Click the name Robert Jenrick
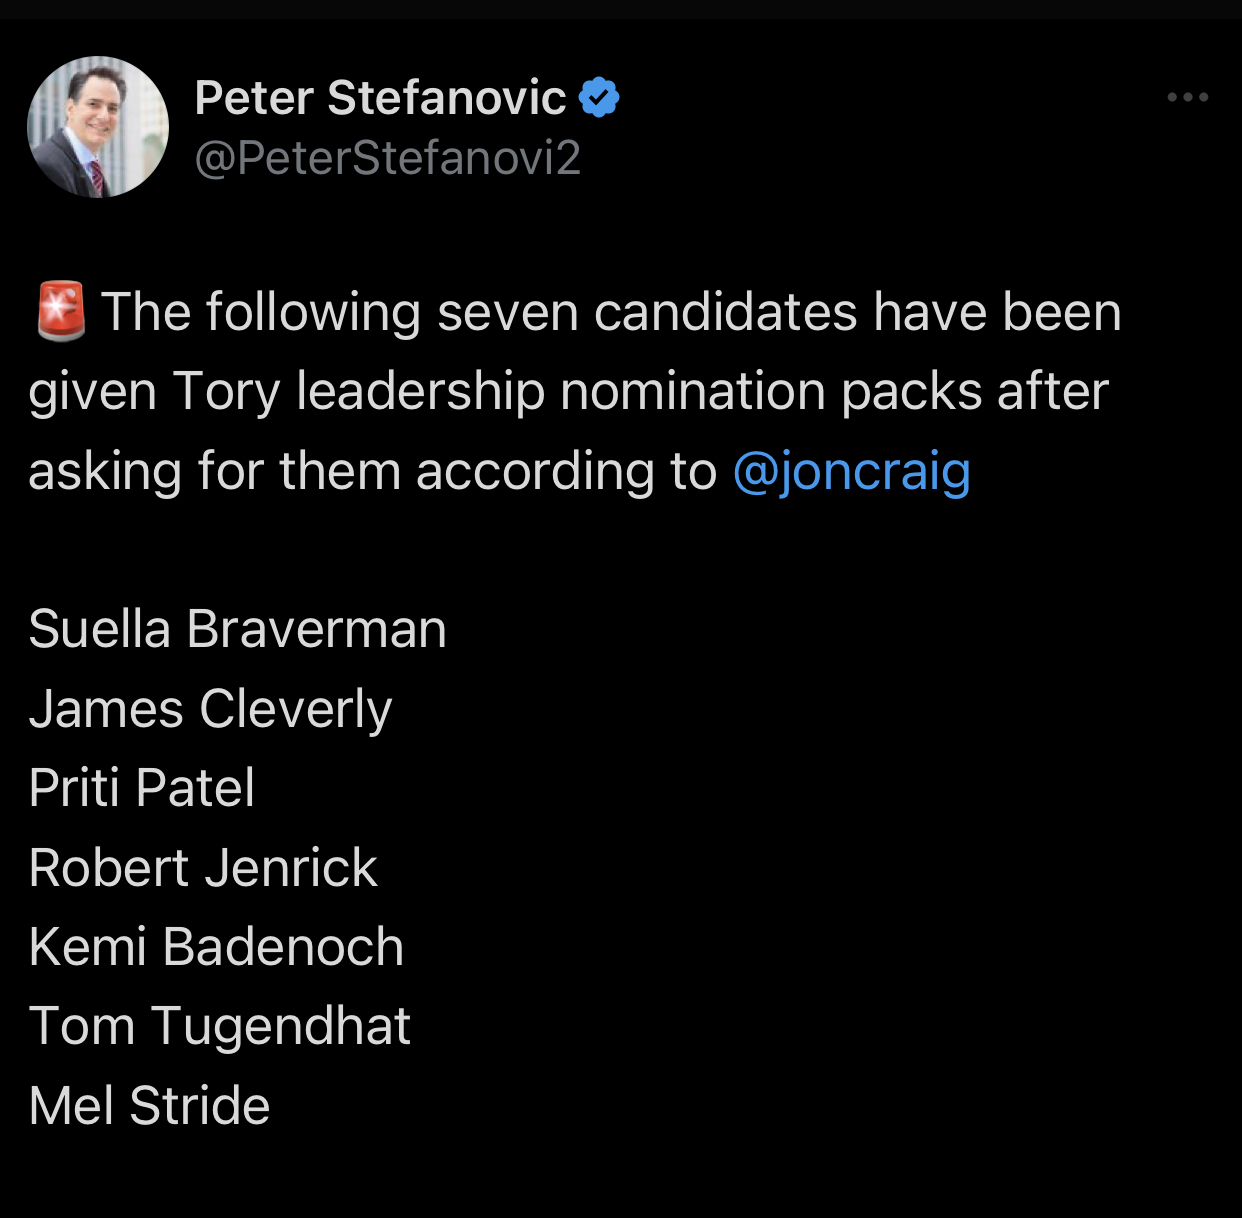1242x1218 pixels. coord(203,867)
